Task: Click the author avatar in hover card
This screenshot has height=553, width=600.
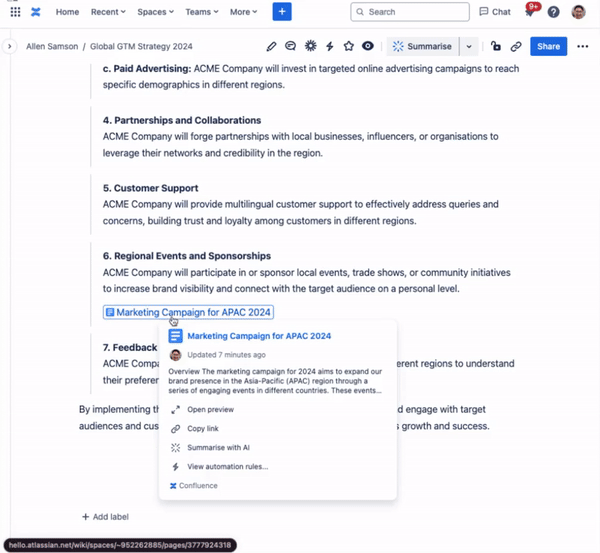Action: click(x=176, y=355)
